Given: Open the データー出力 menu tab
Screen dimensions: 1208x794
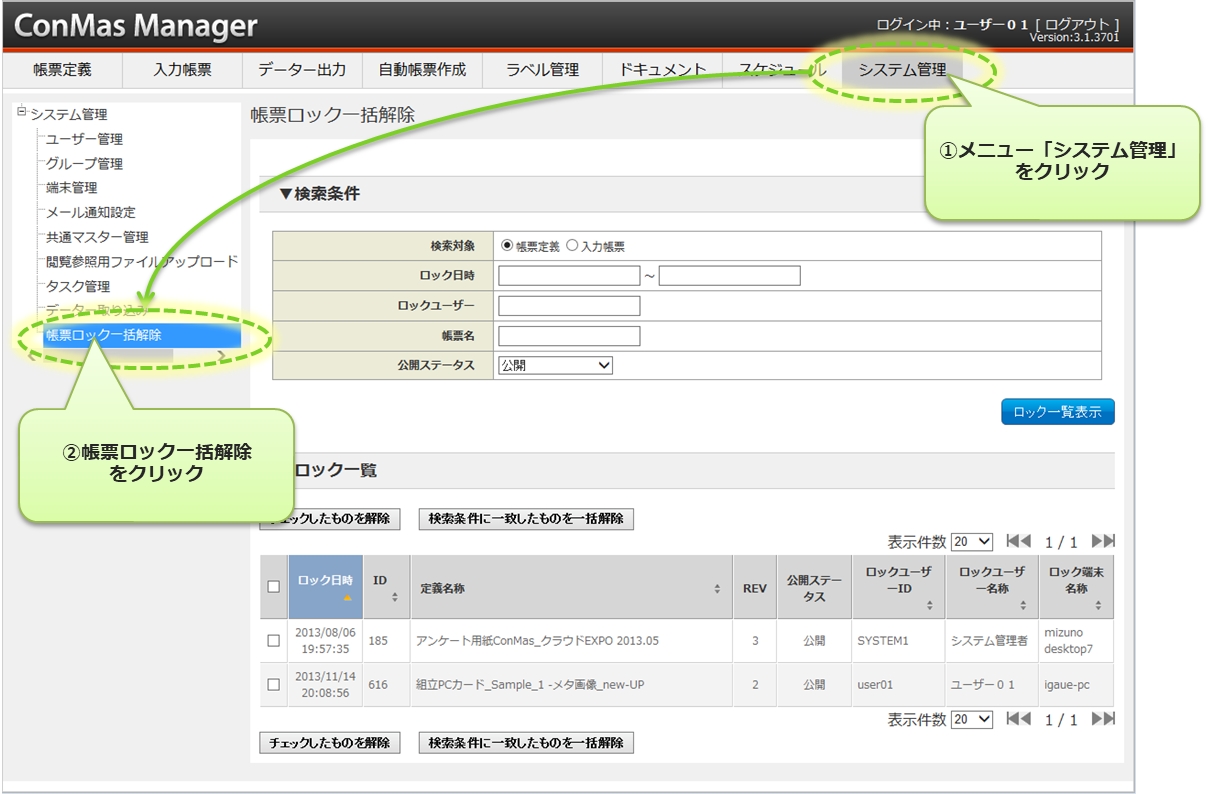Looking at the screenshot, I should [302, 70].
